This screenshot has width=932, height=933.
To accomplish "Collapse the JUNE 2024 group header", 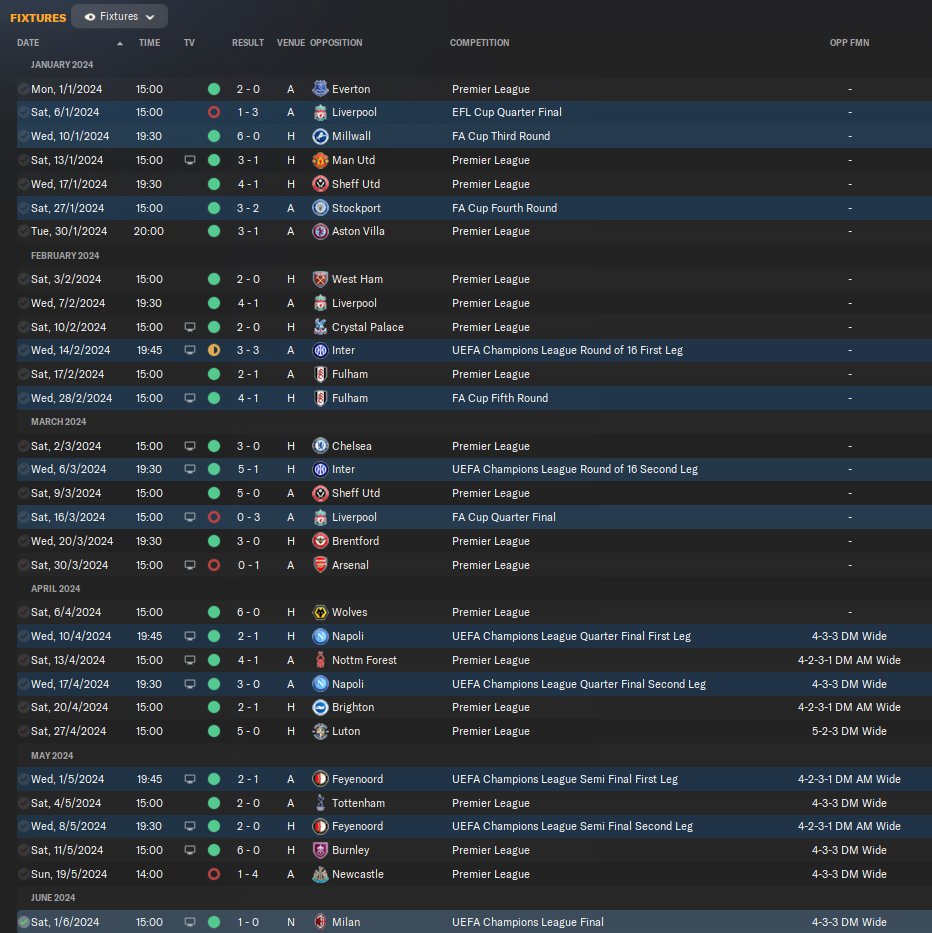I will pos(53,898).
